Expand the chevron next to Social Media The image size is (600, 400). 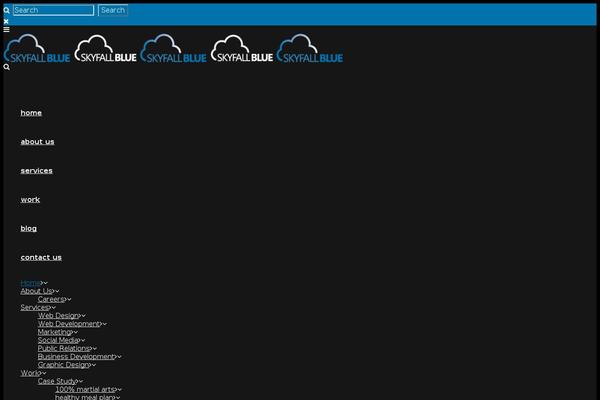click(83, 341)
